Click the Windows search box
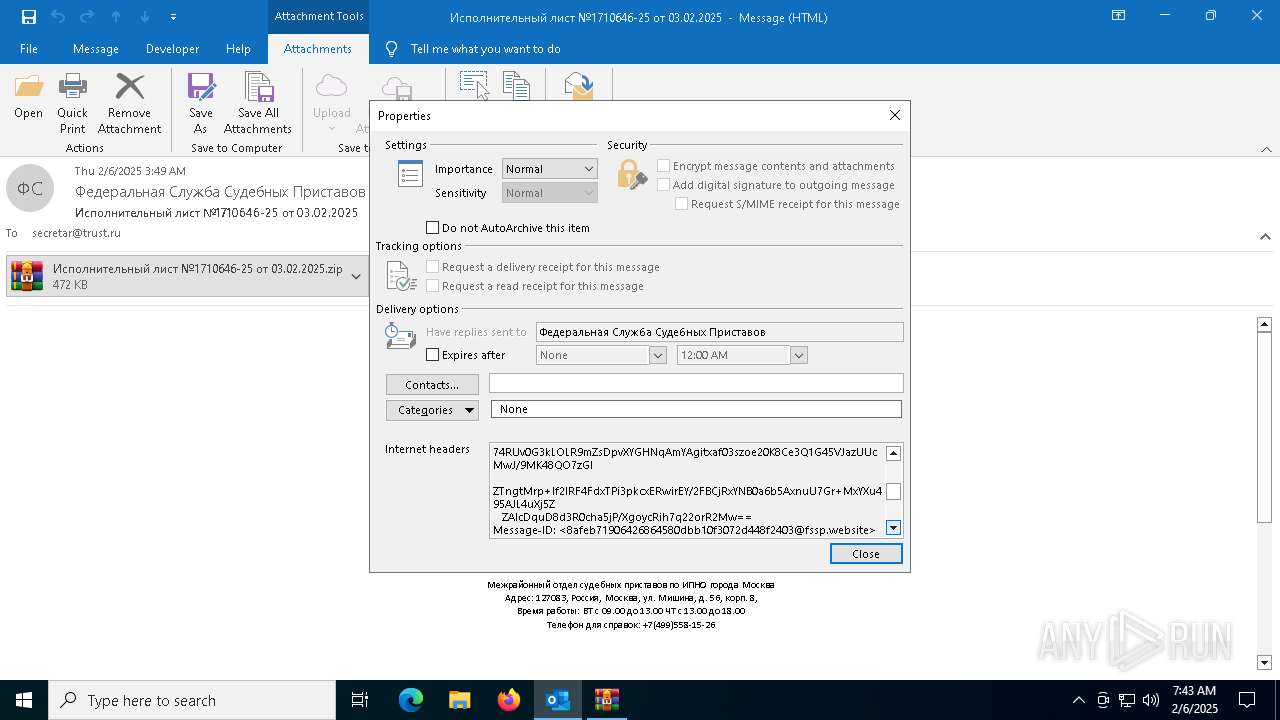 click(x=192, y=700)
